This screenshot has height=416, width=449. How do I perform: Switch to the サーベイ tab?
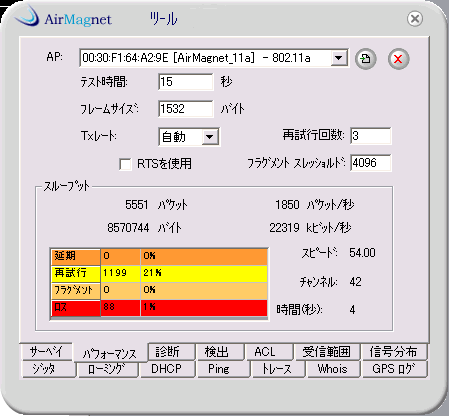[x=46, y=352]
